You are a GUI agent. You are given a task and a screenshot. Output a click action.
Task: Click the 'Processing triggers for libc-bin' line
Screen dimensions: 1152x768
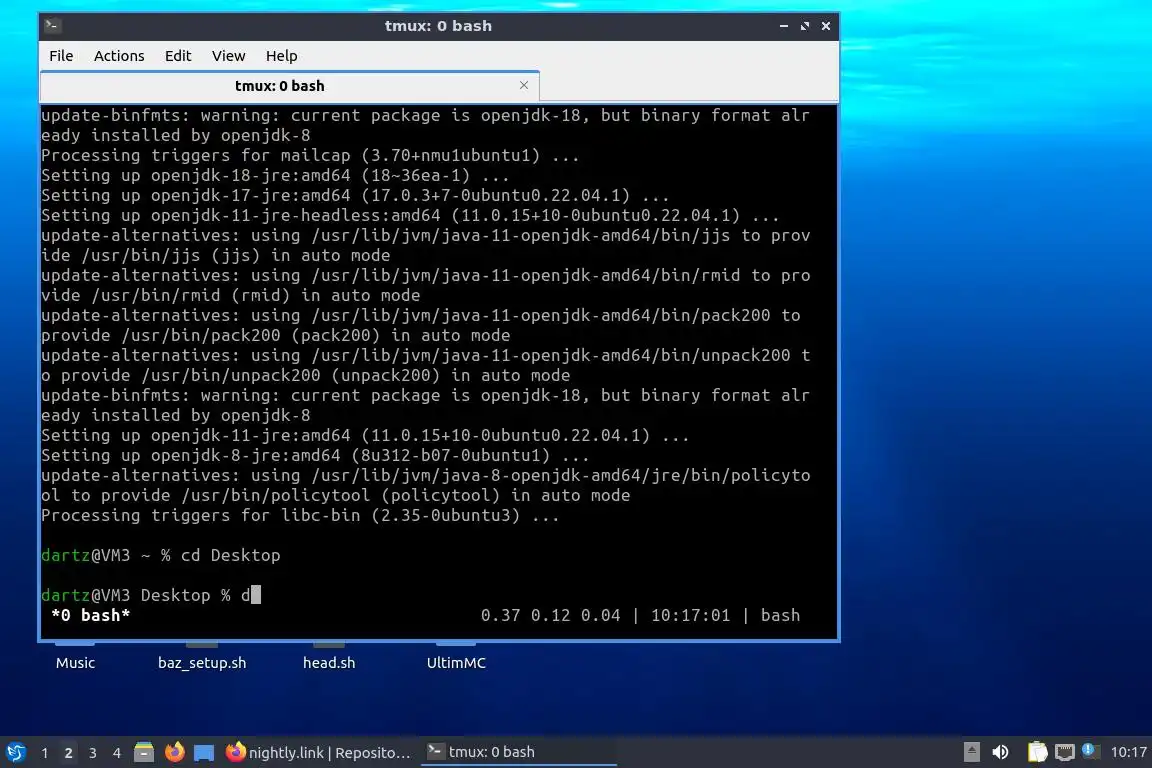click(300, 515)
